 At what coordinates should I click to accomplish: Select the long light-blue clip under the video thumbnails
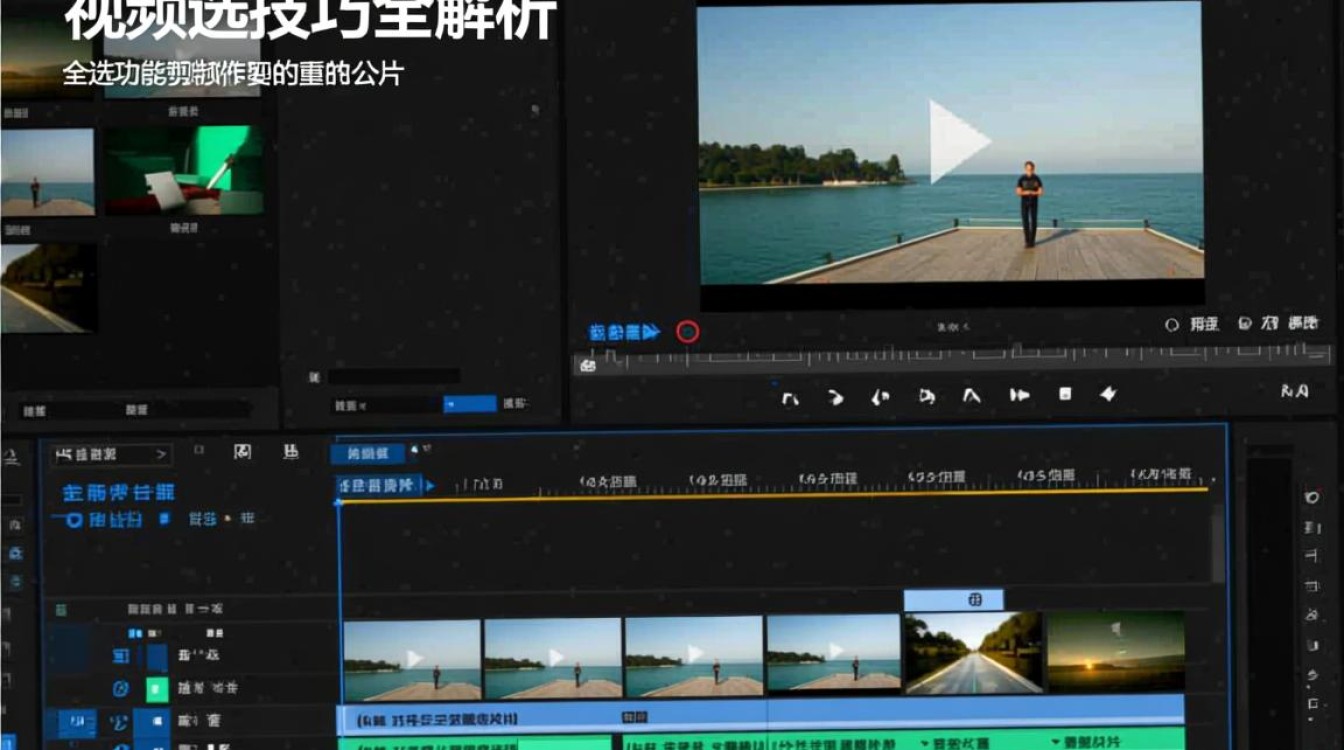click(x=761, y=716)
